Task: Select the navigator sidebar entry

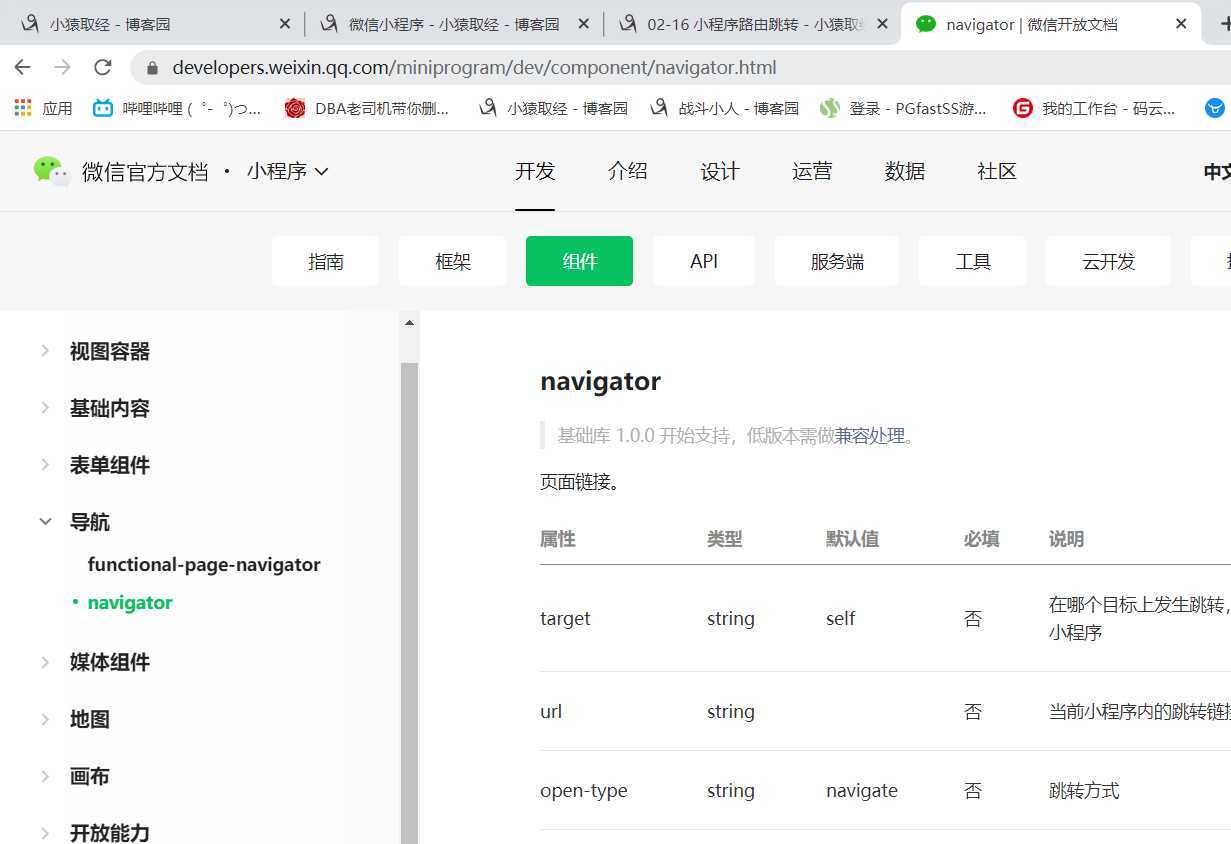Action: pyautogui.click(x=130, y=602)
